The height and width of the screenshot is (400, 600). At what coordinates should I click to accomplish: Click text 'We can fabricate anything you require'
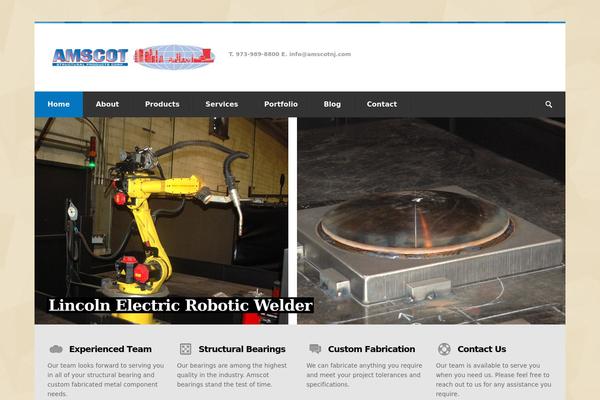click(364, 366)
